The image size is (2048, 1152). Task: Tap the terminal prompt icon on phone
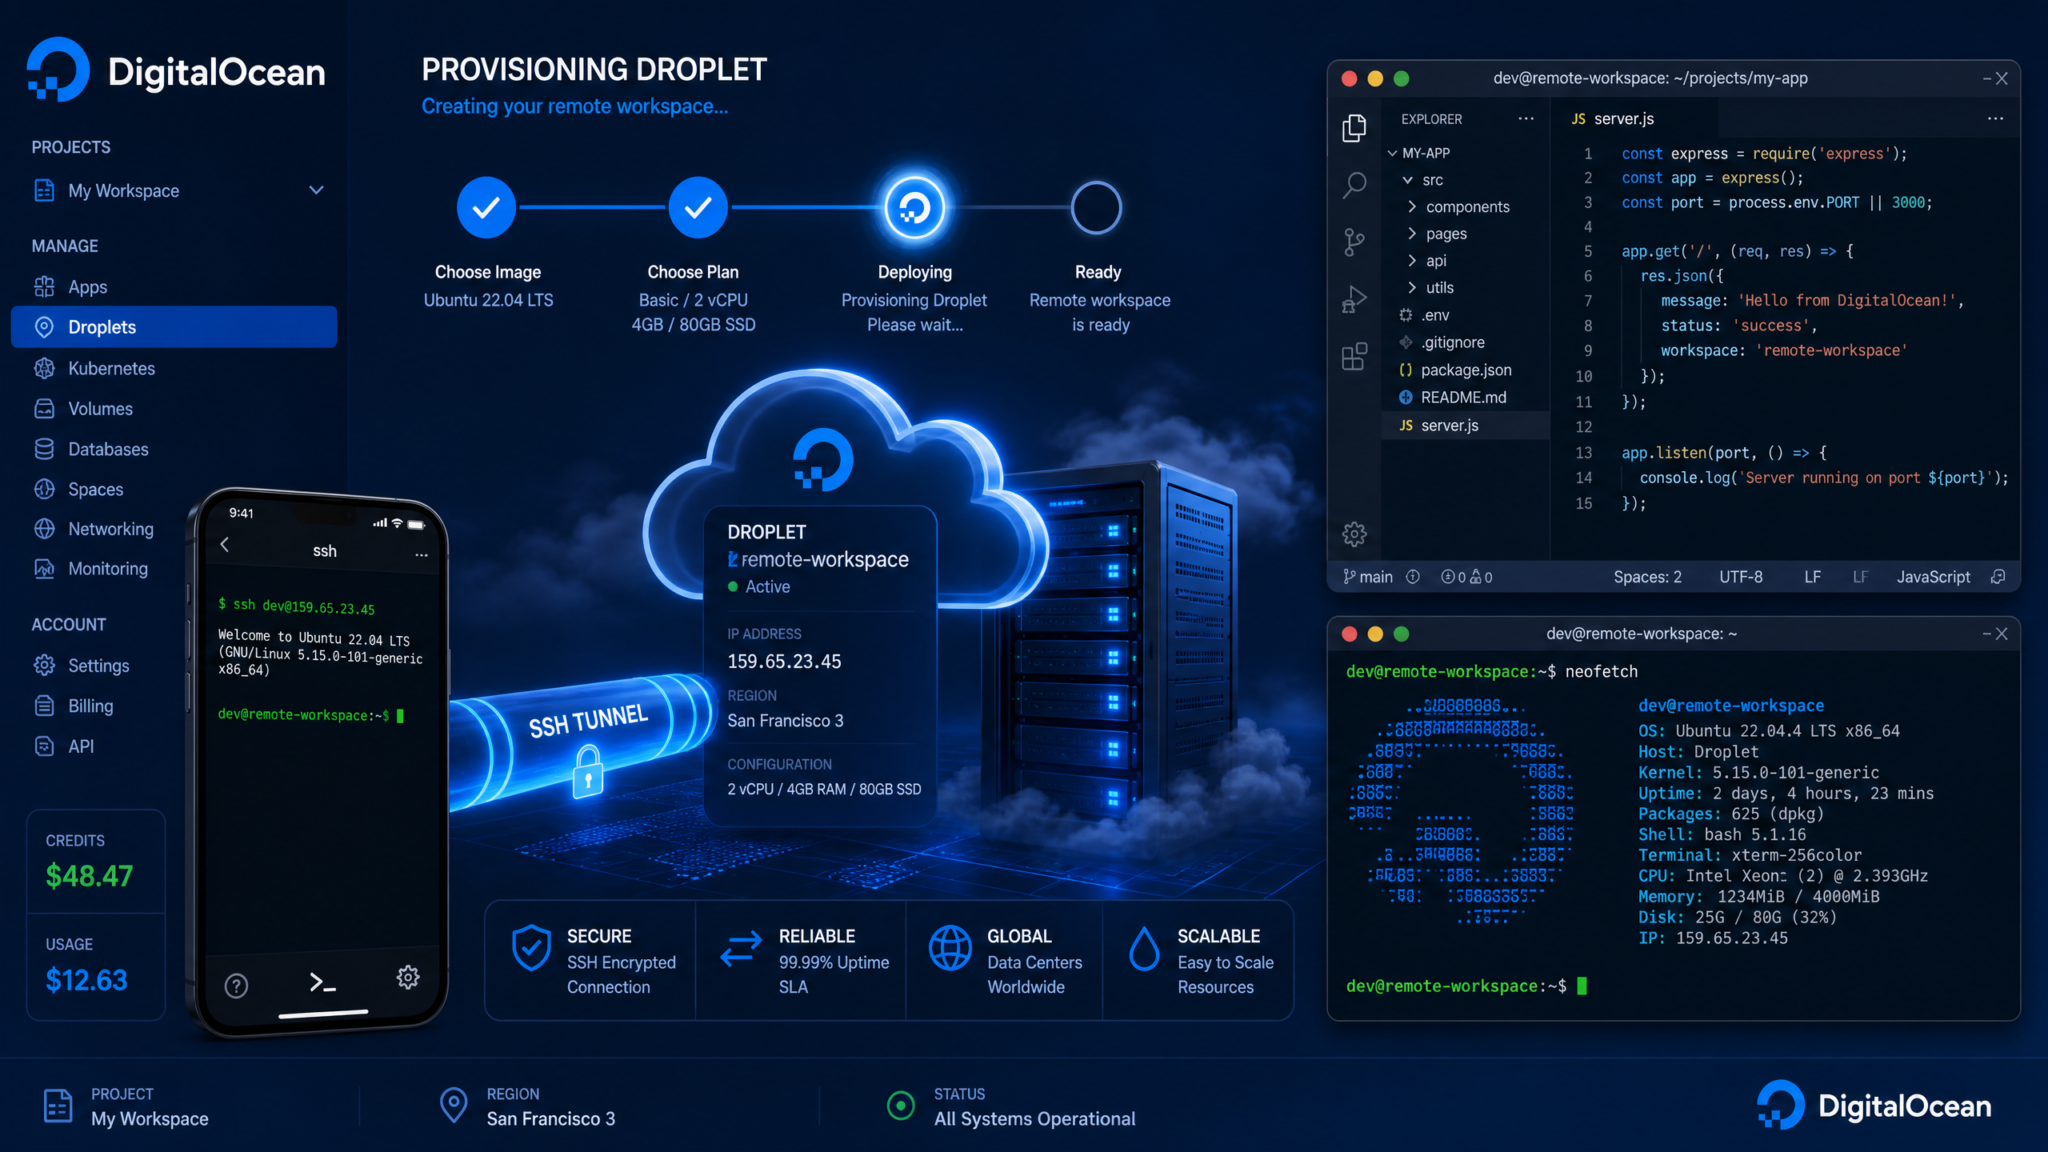(x=322, y=982)
